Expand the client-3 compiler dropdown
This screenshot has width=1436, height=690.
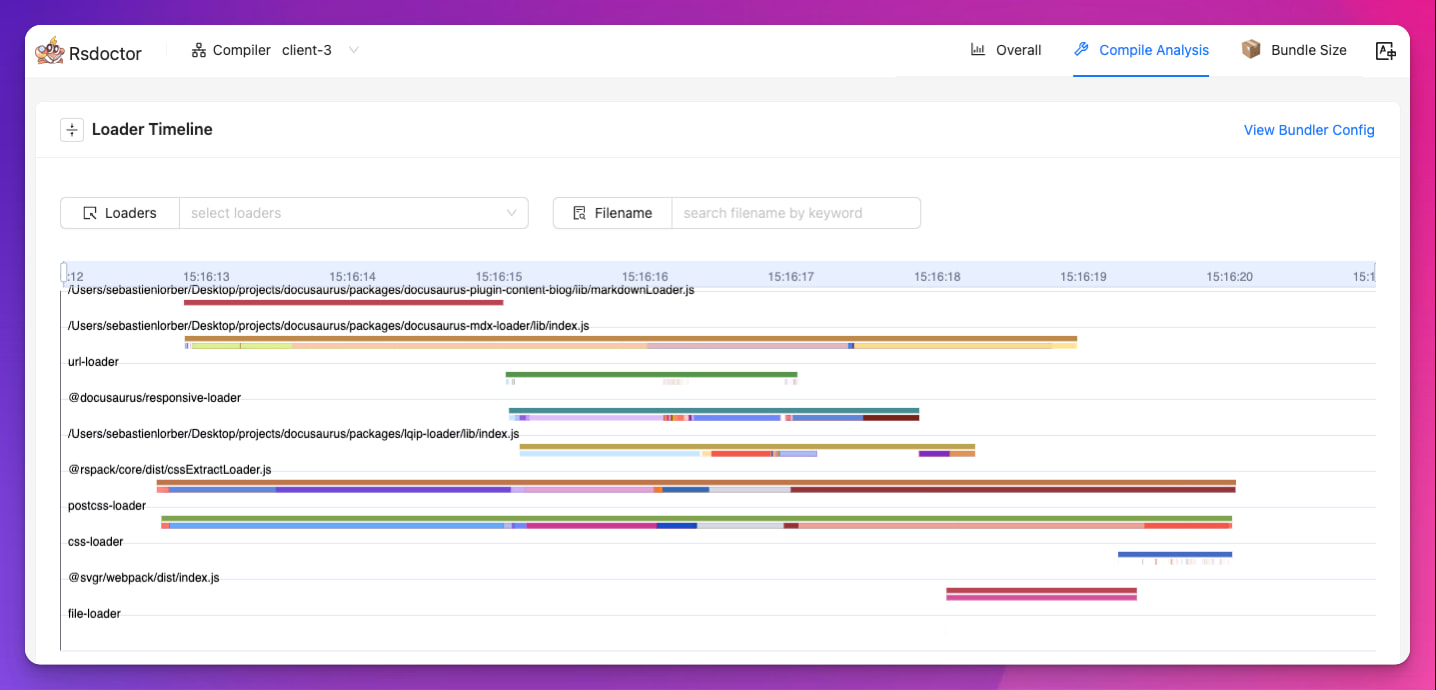[x=353, y=50]
